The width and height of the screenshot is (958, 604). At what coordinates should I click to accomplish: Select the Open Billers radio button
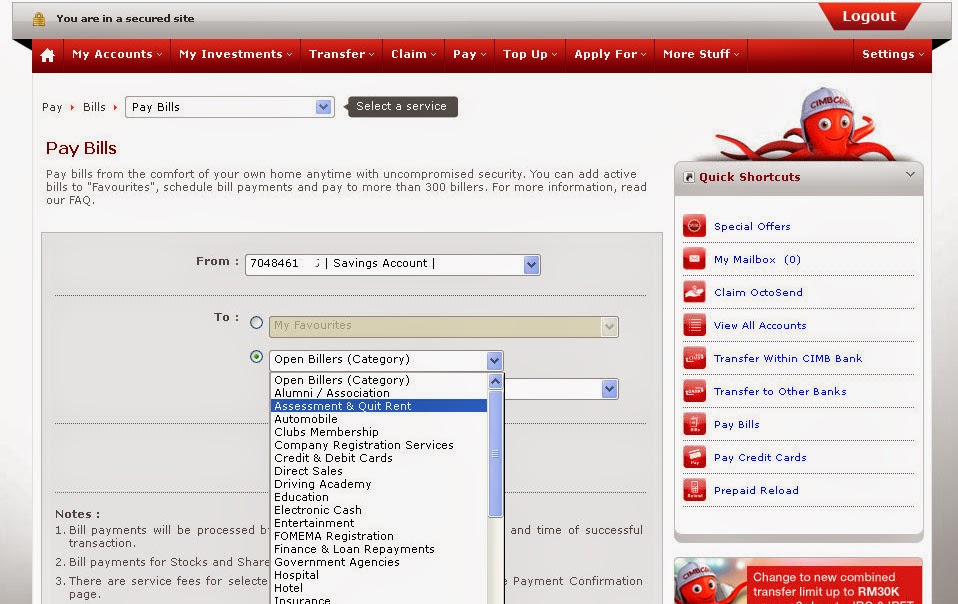[x=257, y=357]
